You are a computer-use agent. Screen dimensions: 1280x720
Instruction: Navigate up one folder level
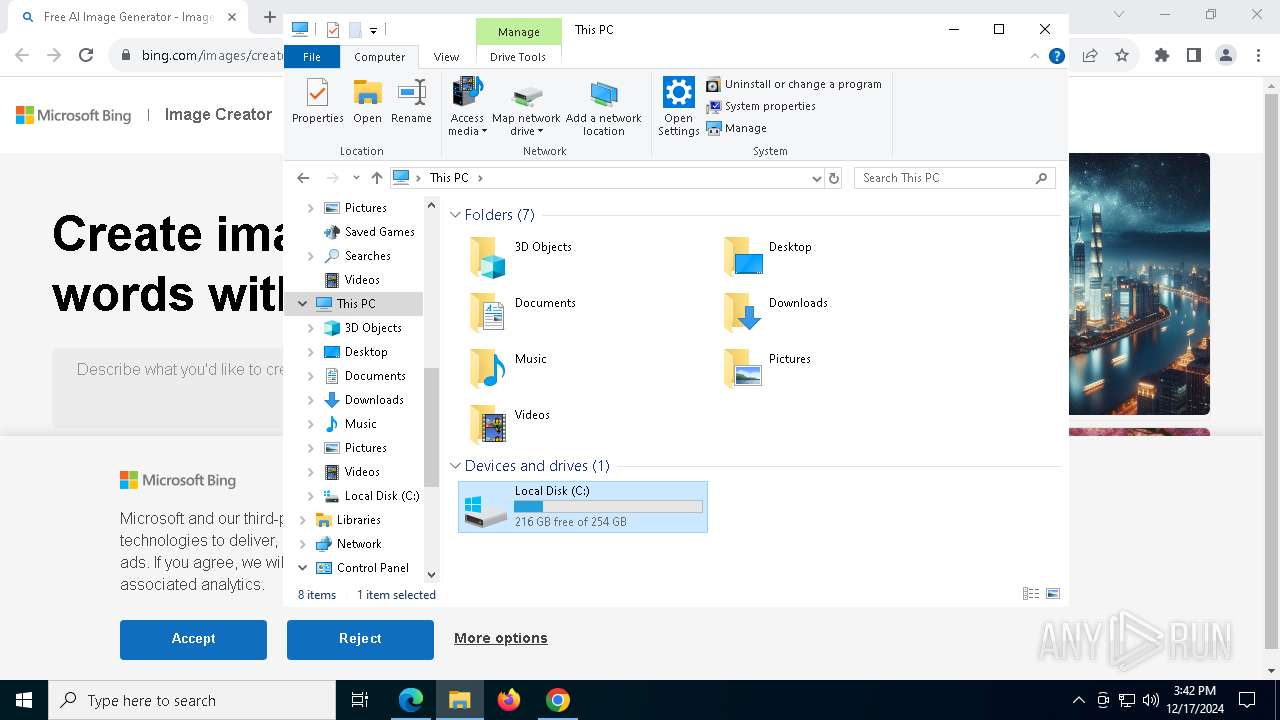376,178
